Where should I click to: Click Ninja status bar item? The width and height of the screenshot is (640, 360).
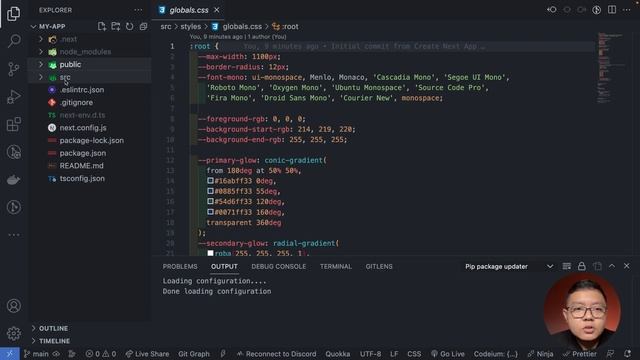point(540,354)
